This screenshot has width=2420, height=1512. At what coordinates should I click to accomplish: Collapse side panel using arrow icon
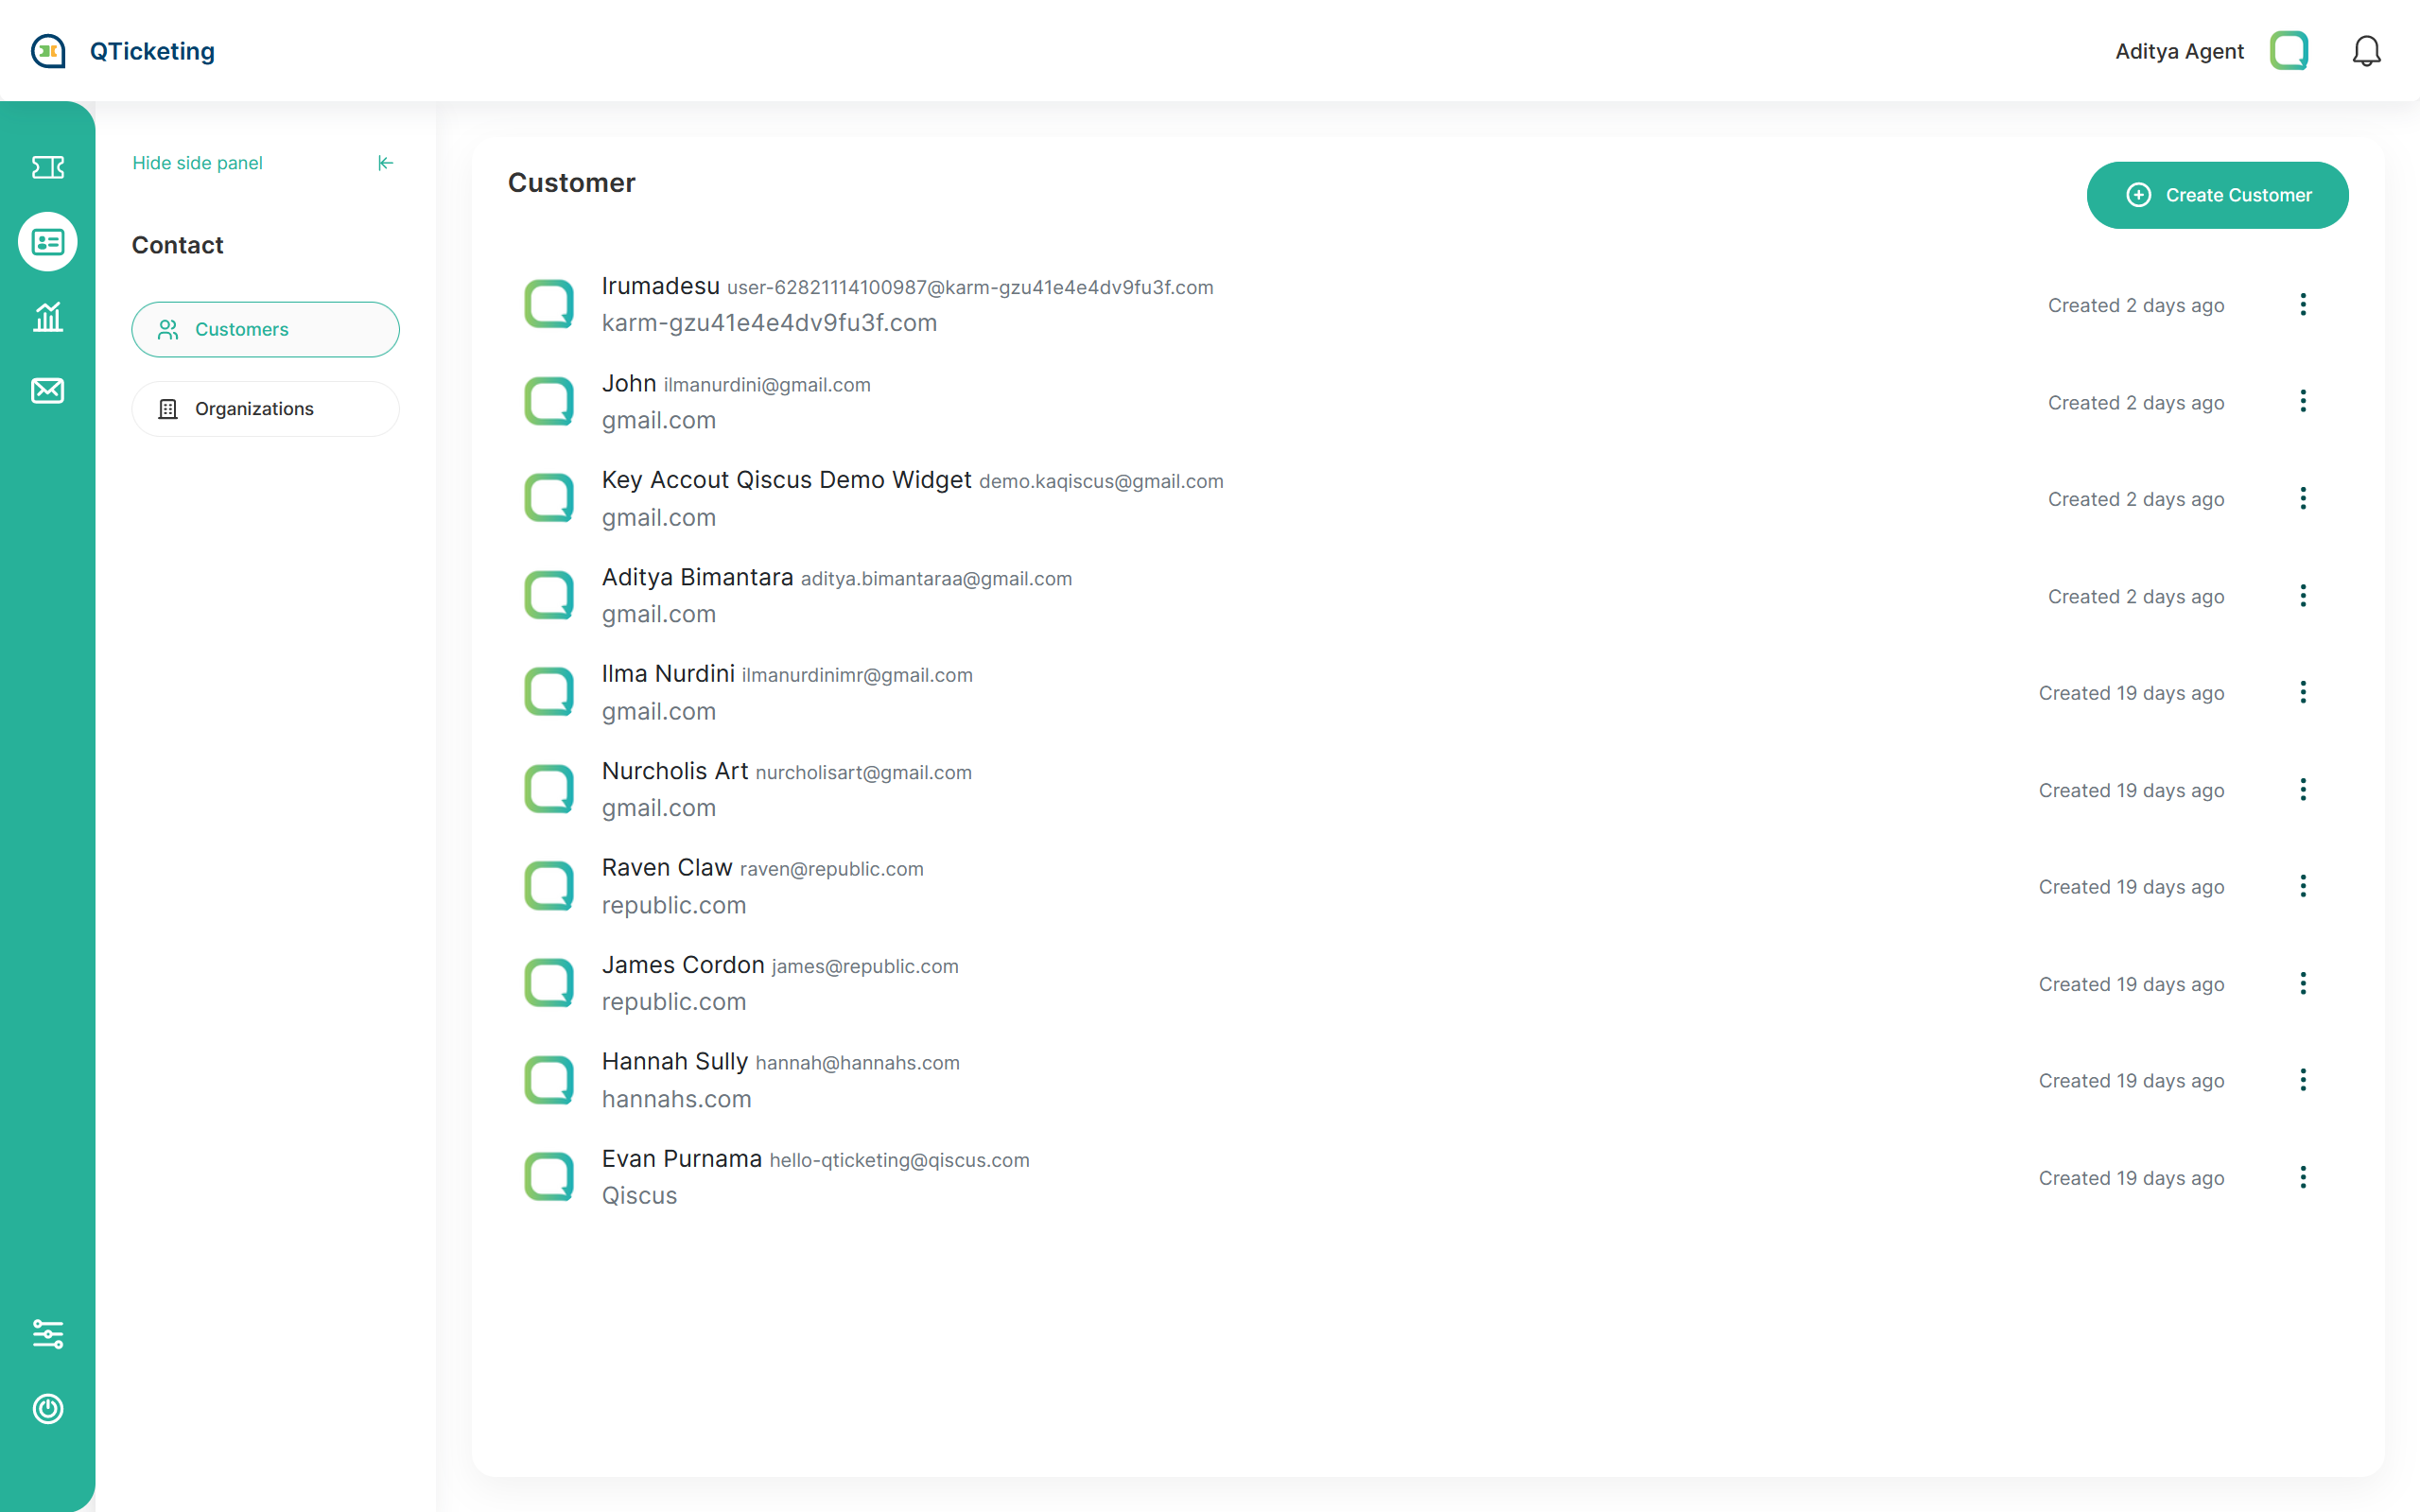pos(385,163)
